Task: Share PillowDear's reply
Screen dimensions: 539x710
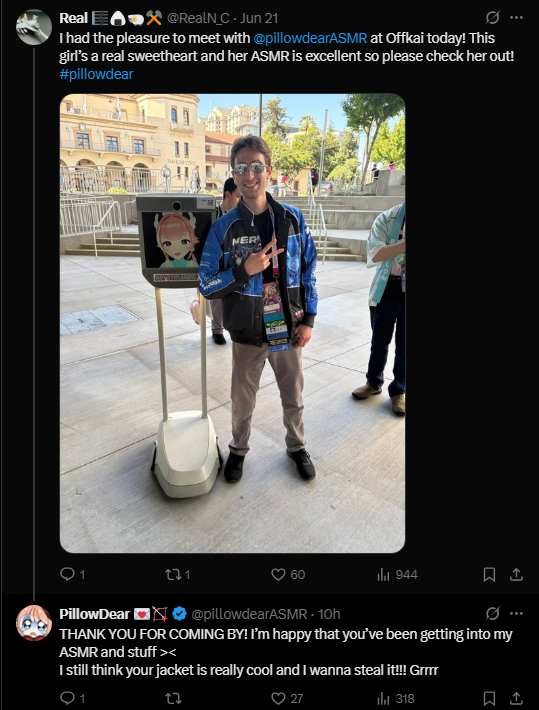Action: pos(516,698)
